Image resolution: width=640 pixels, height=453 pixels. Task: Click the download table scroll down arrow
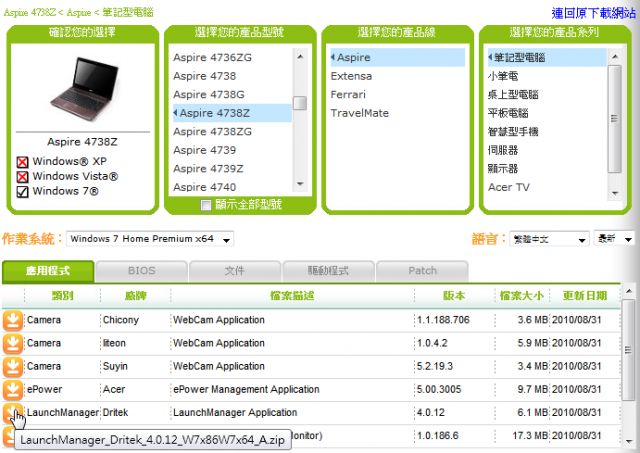629,441
